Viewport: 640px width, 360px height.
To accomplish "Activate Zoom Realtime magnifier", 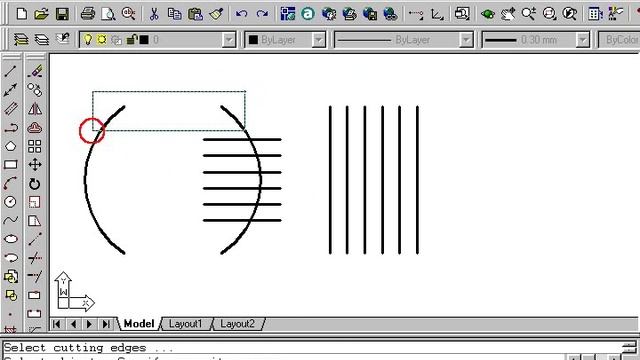I will pos(529,14).
